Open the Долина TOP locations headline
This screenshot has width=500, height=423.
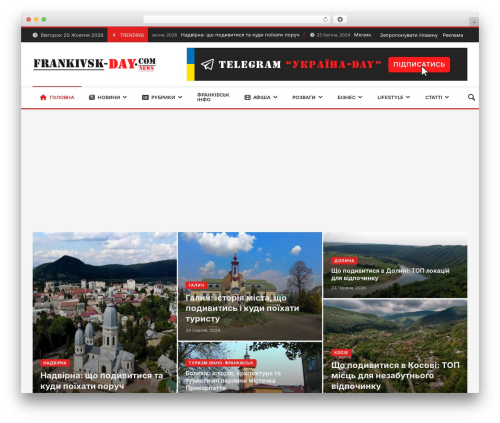click(x=390, y=274)
